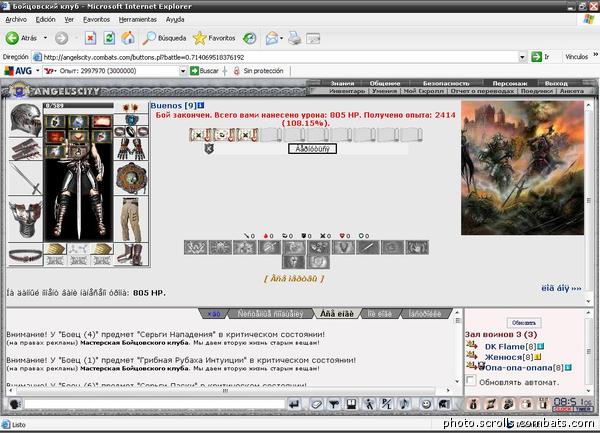Click the chat message input field
Image resolution: width=600 pixels, height=433 pixels.
(155, 404)
